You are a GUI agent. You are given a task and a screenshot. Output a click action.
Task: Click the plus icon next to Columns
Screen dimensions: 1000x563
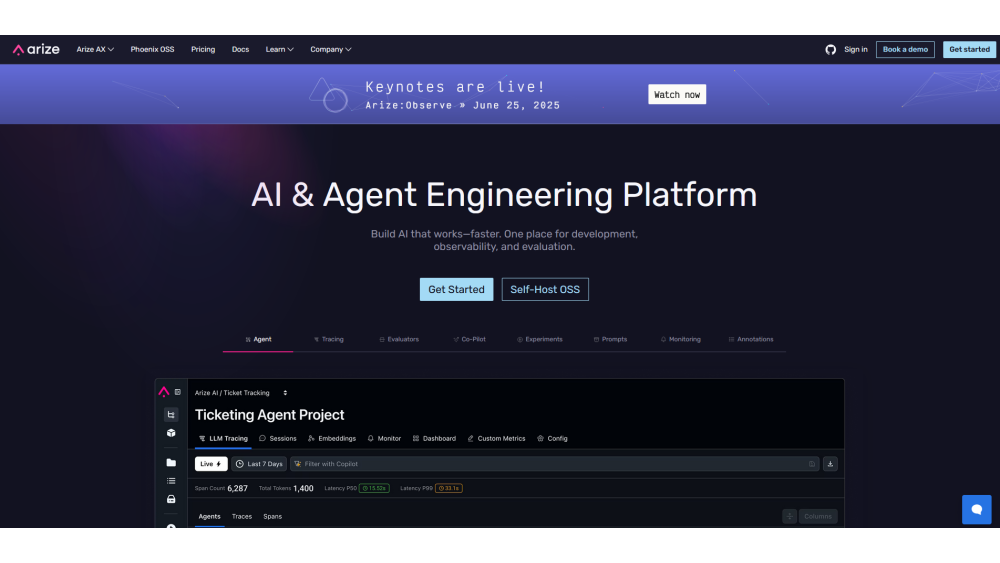pos(790,516)
